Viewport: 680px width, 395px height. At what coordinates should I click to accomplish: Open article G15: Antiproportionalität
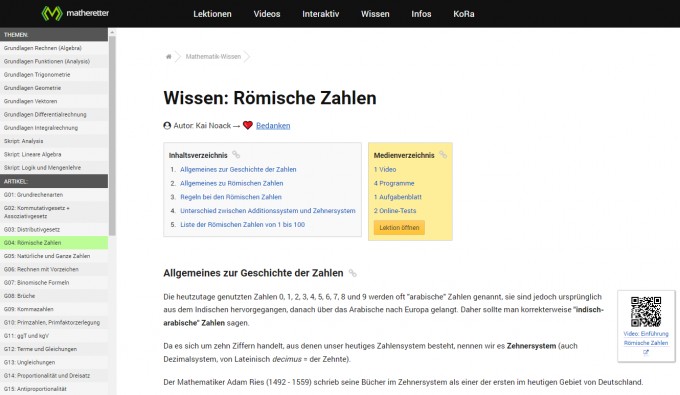54,389
